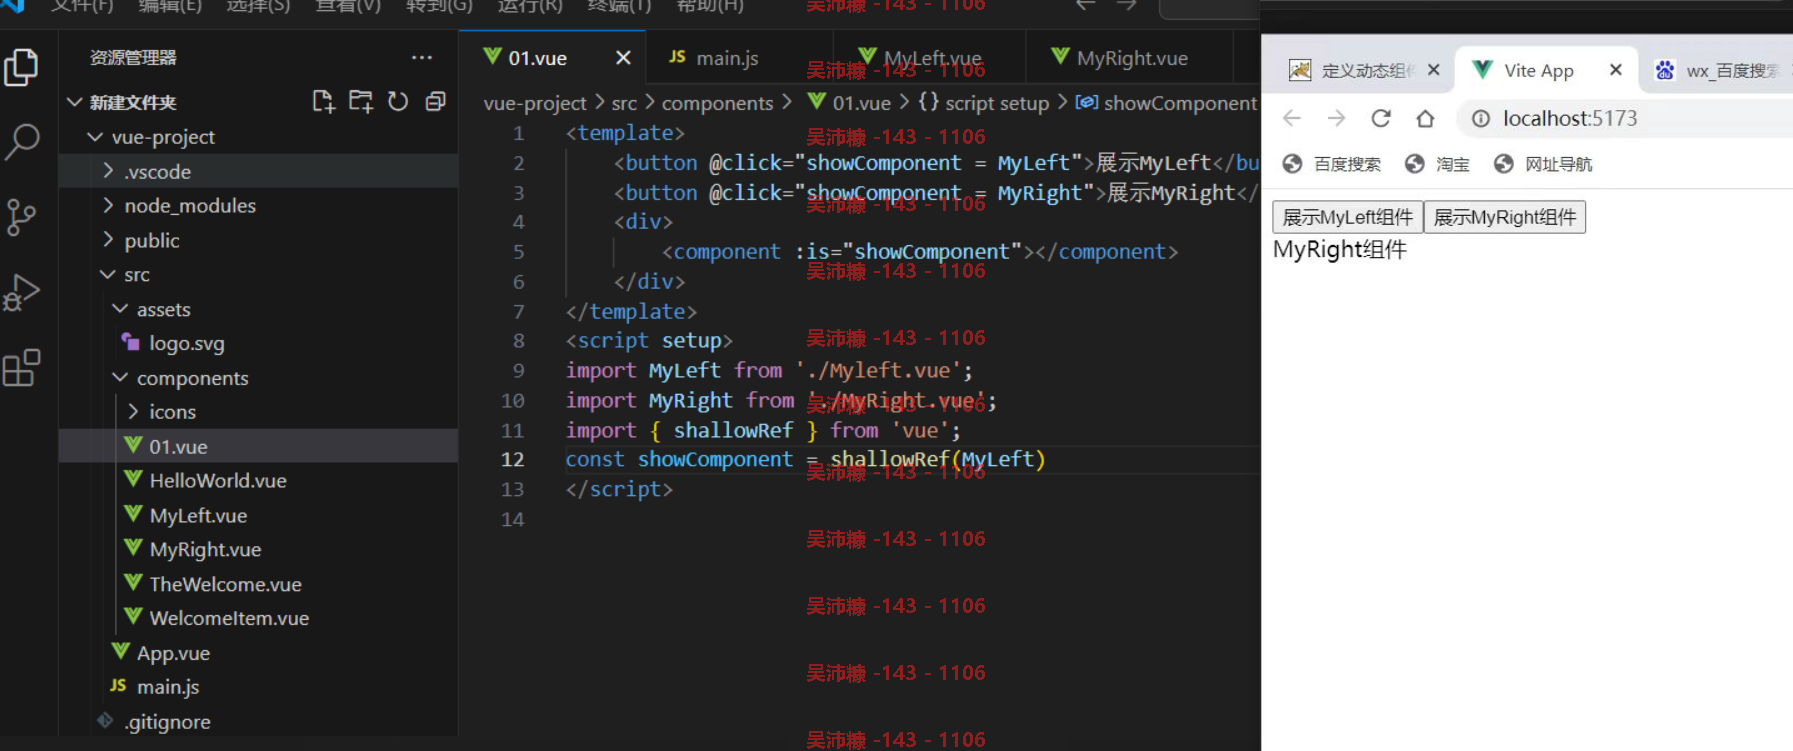
Task: Click the 展示MyRight组件 button
Action: tap(1504, 217)
